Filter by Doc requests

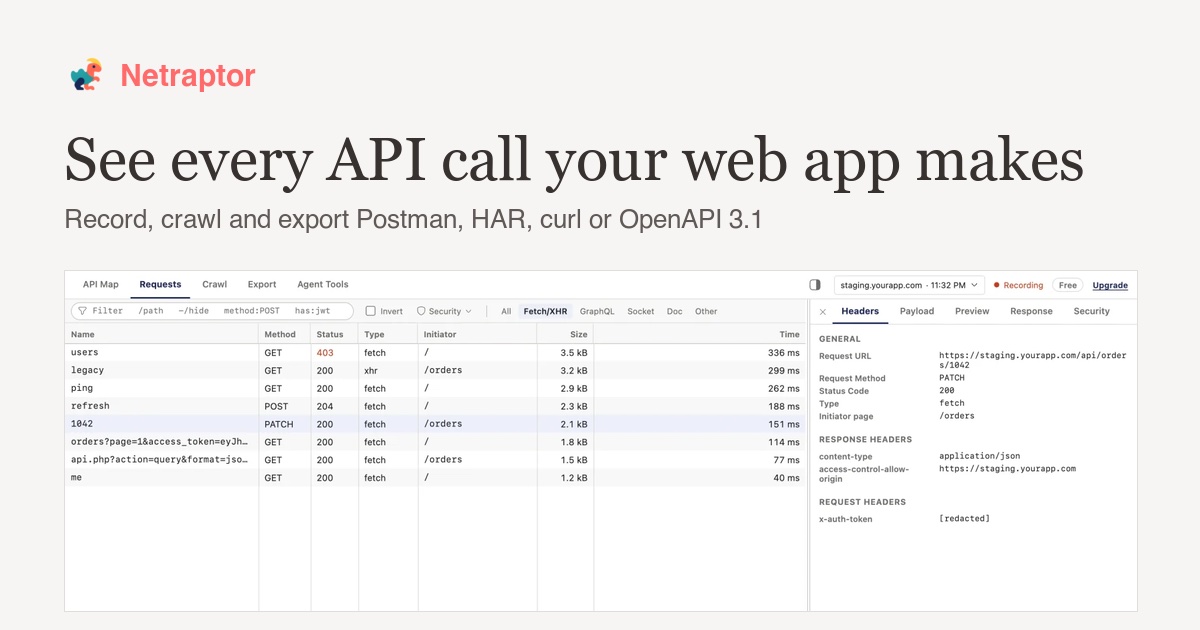(x=675, y=311)
